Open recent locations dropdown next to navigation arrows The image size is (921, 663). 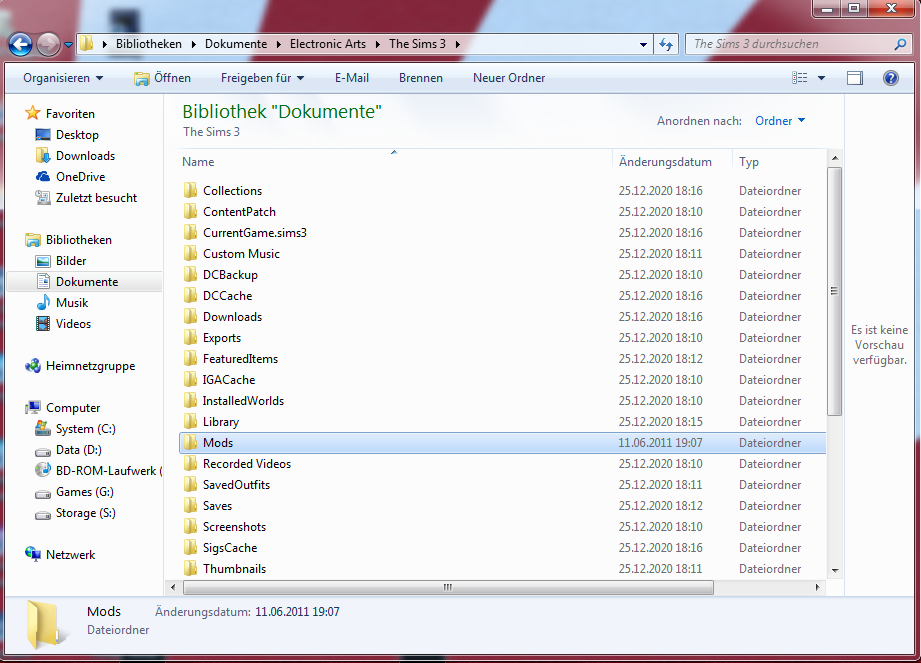coord(69,45)
